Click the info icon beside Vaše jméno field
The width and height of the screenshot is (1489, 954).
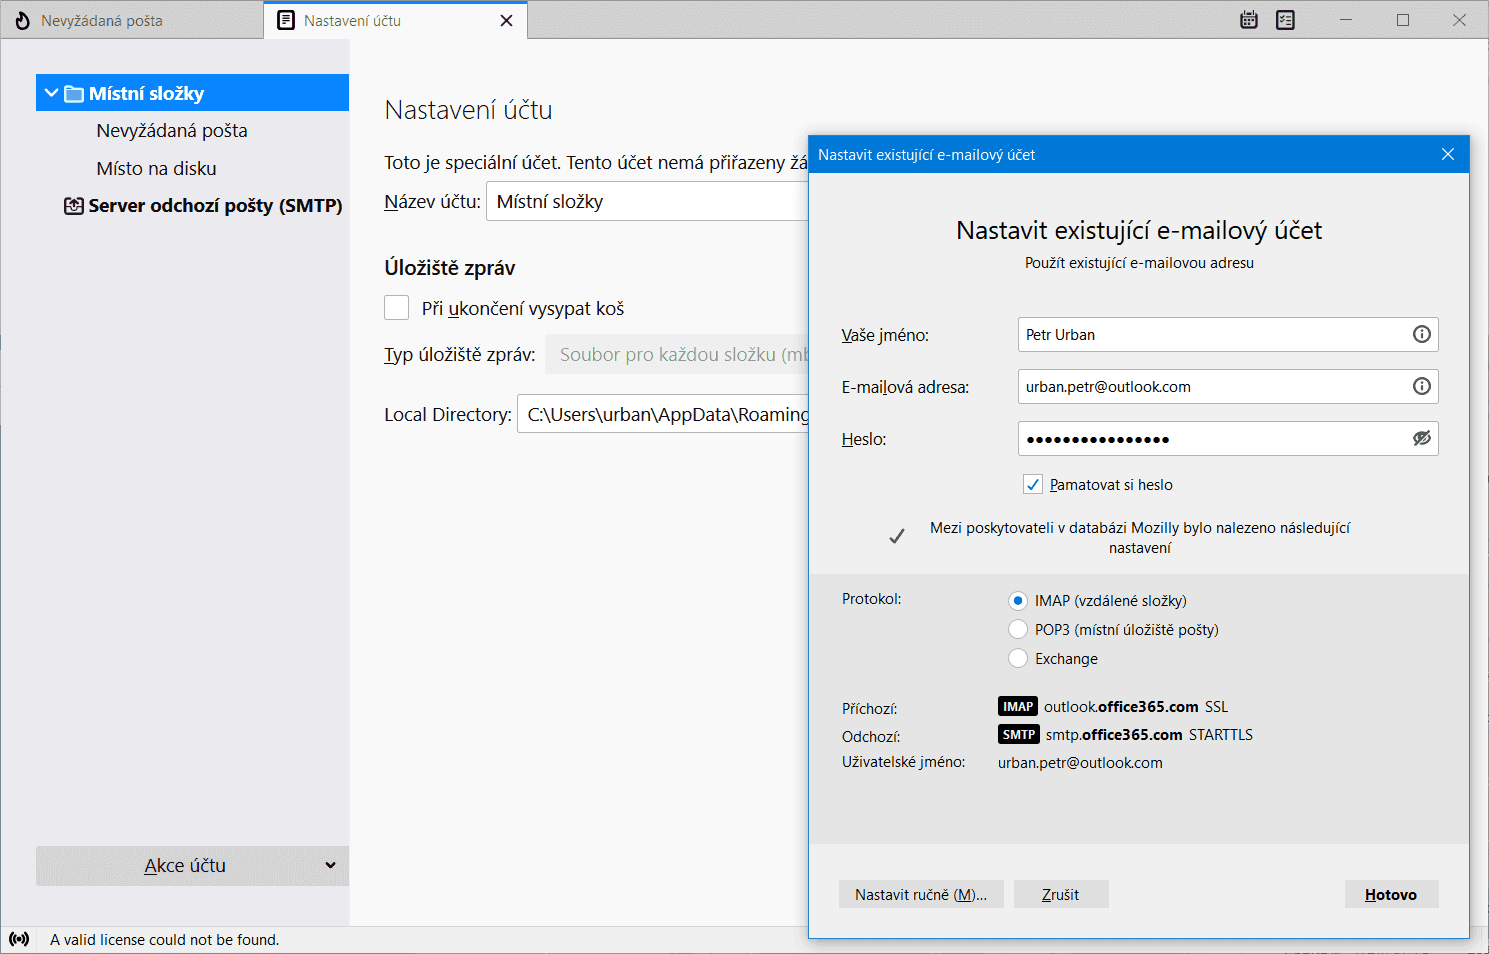coord(1421,334)
